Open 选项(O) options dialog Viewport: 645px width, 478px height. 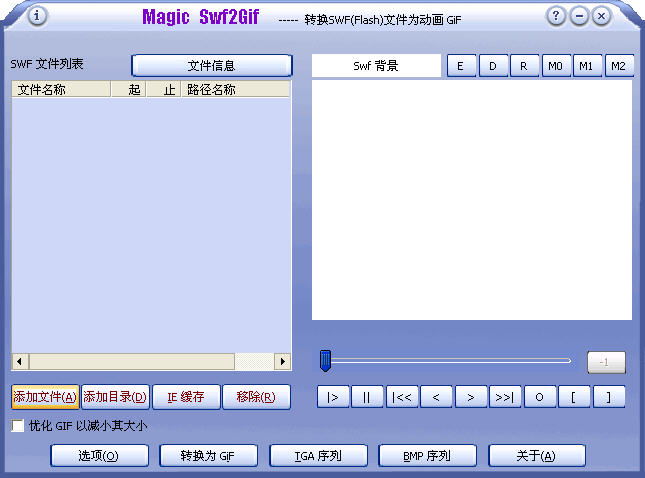[99, 456]
